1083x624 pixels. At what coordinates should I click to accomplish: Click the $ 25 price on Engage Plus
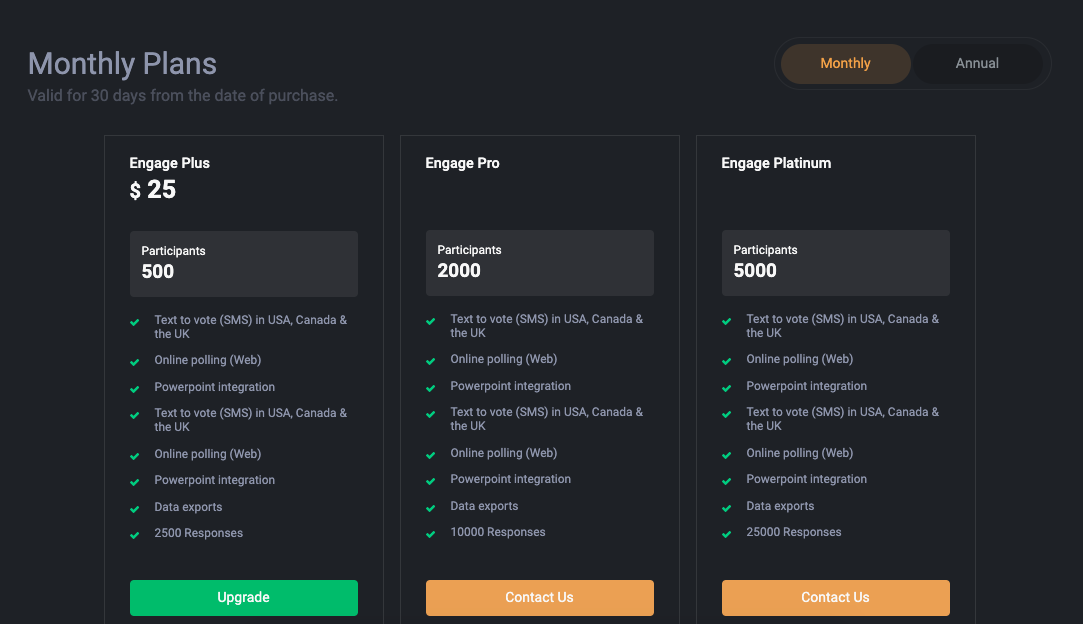(153, 189)
